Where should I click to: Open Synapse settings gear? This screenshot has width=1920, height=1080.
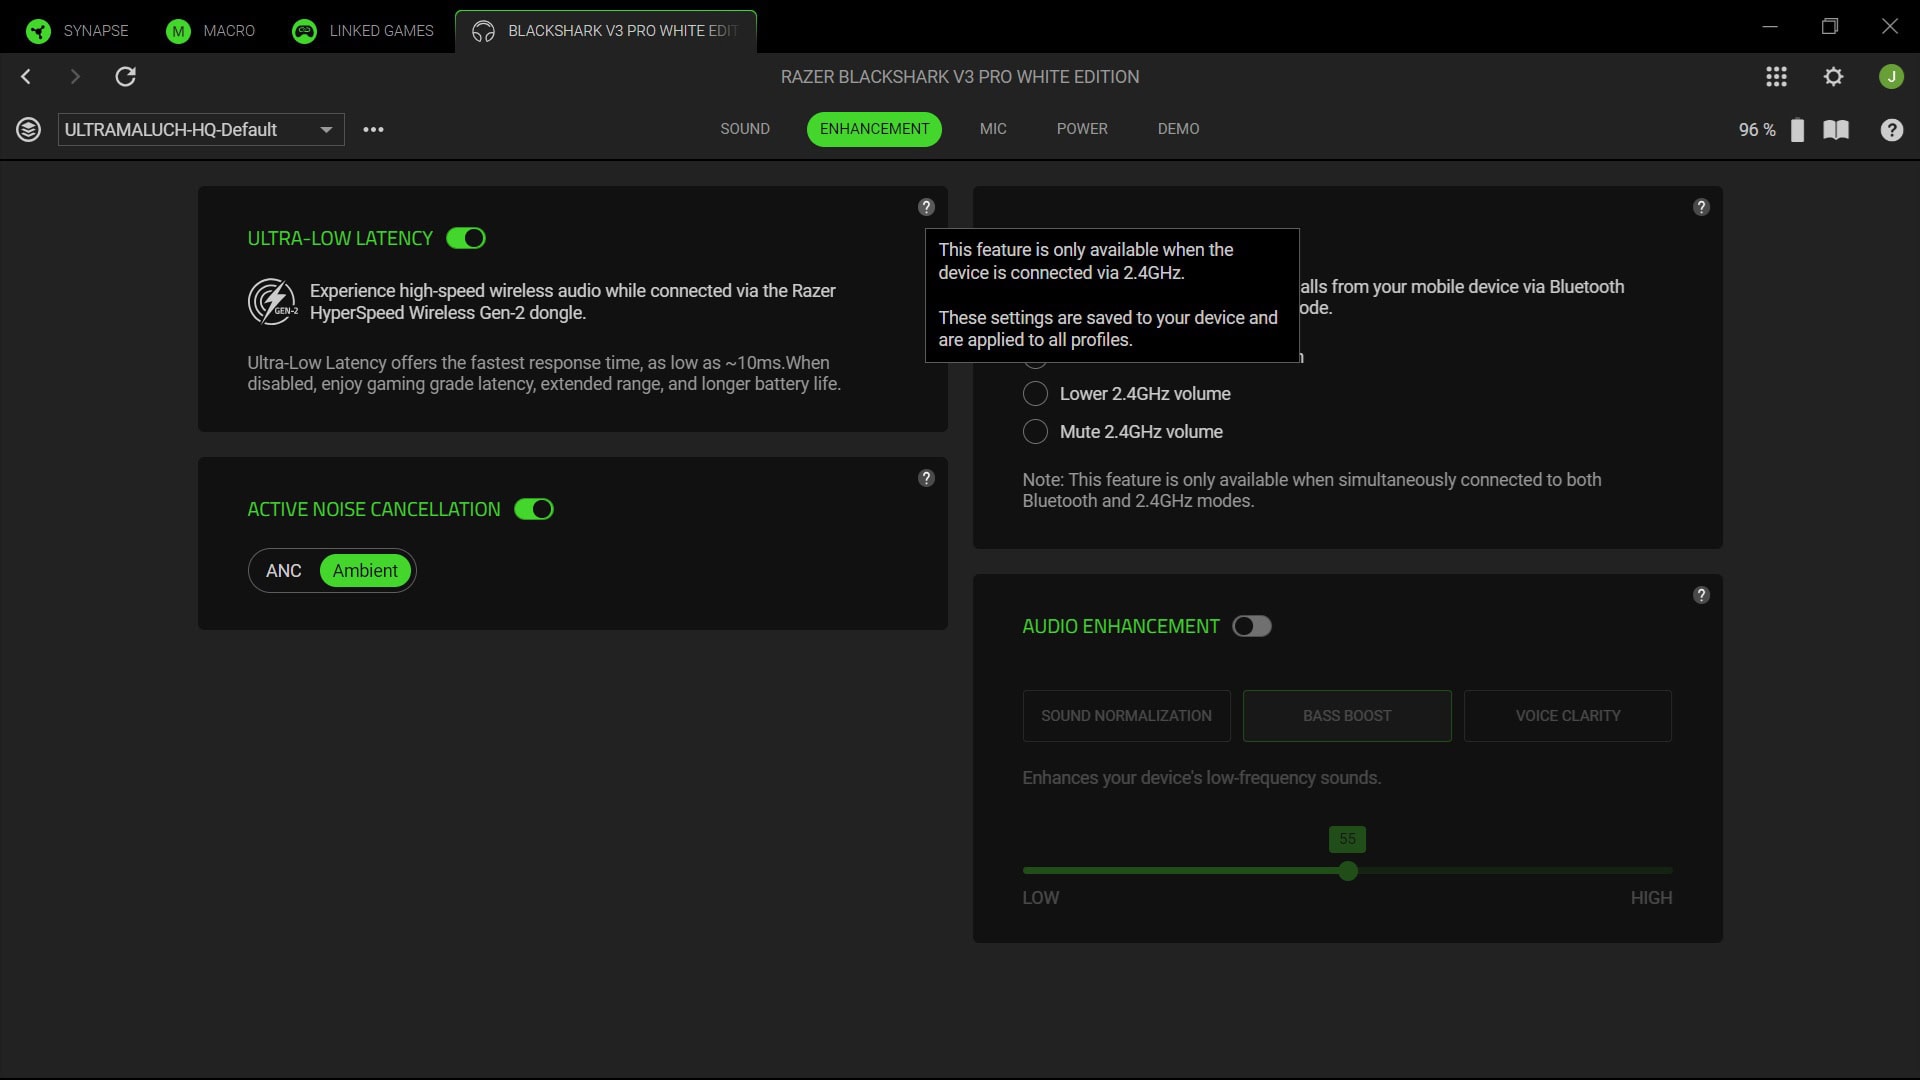[x=1833, y=76]
